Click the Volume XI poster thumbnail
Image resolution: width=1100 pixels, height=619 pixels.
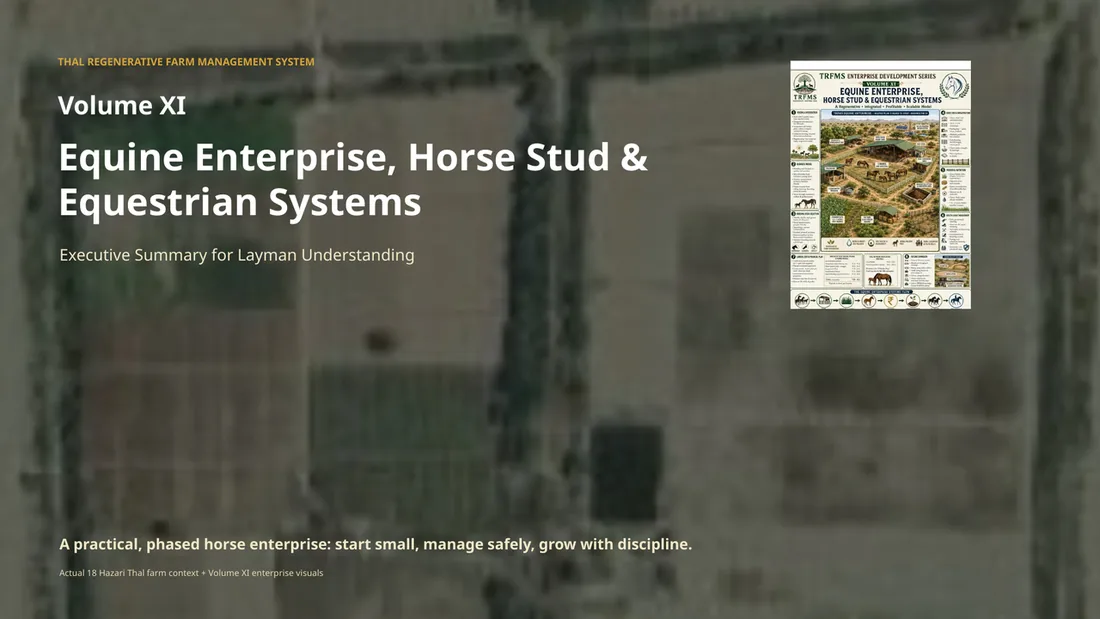point(880,185)
